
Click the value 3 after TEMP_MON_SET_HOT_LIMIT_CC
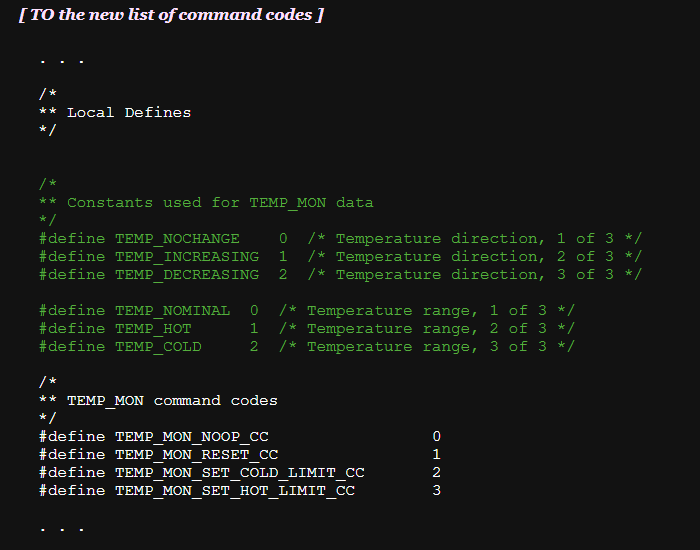point(436,491)
